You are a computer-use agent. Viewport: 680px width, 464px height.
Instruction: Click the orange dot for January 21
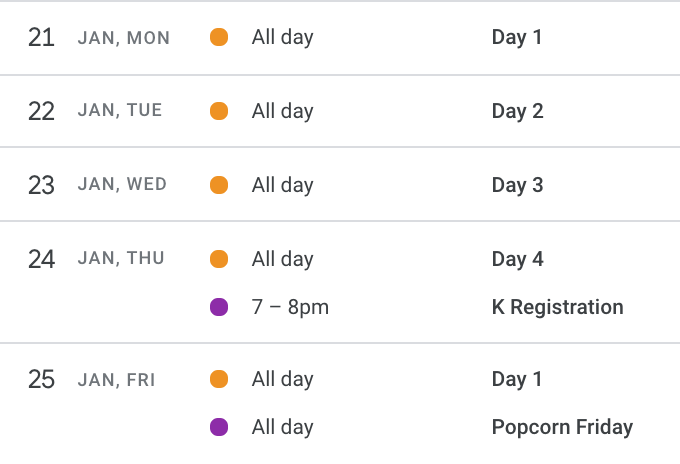tap(219, 37)
